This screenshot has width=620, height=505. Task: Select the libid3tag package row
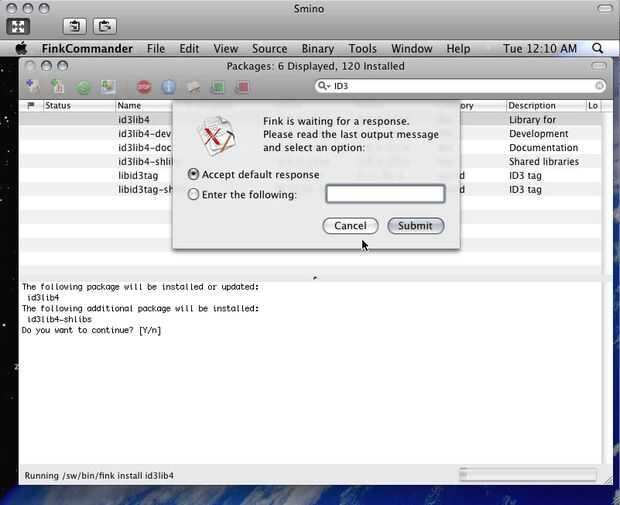[310, 175]
